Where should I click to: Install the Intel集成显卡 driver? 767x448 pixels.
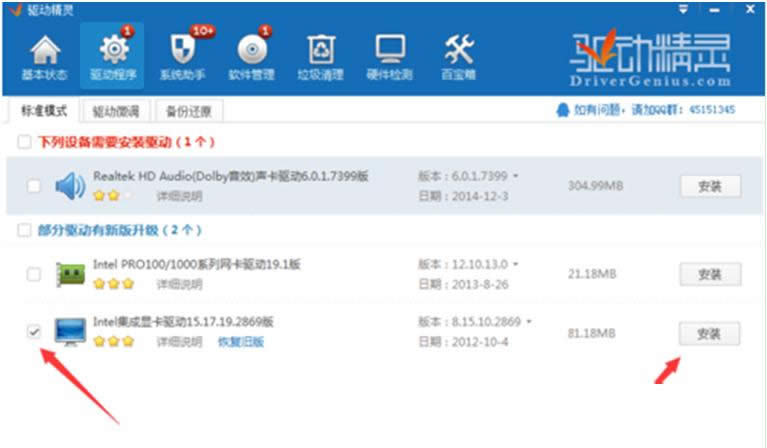click(x=709, y=334)
